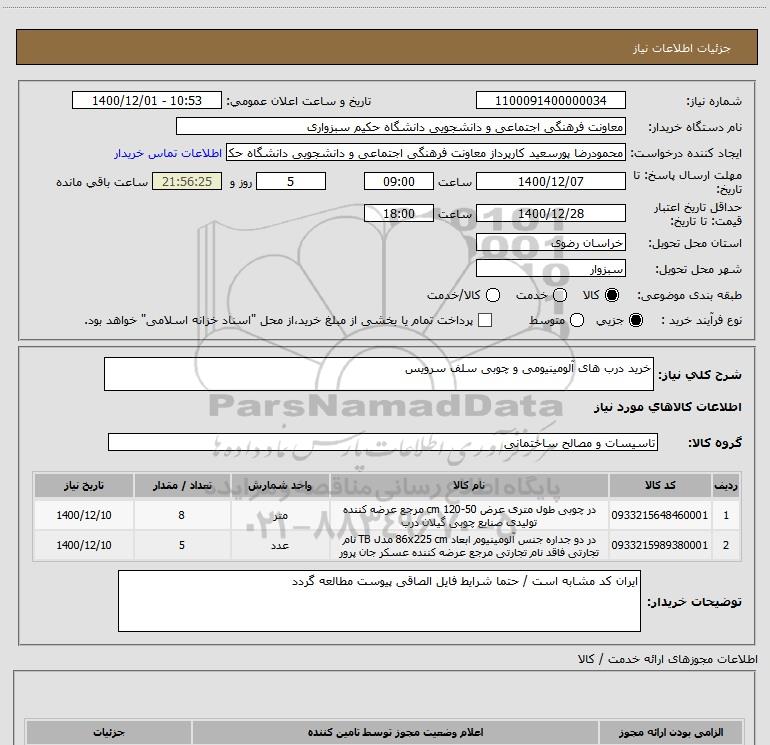This screenshot has height=745, width=770.
Task: Select the خدمت radio button
Action: 560,295
